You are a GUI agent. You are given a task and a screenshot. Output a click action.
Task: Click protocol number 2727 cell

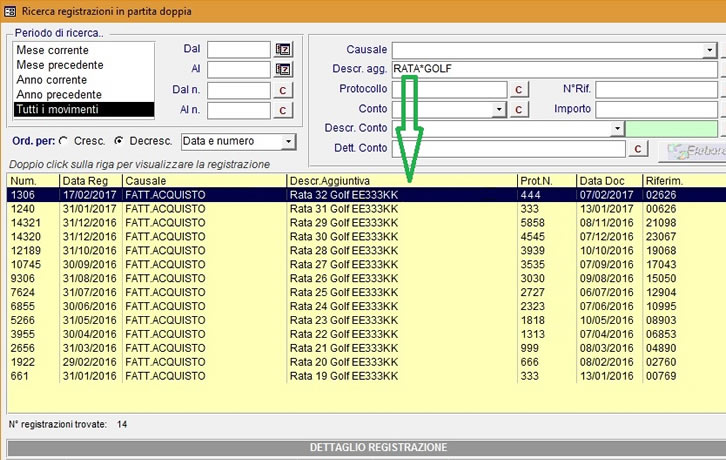click(532, 292)
